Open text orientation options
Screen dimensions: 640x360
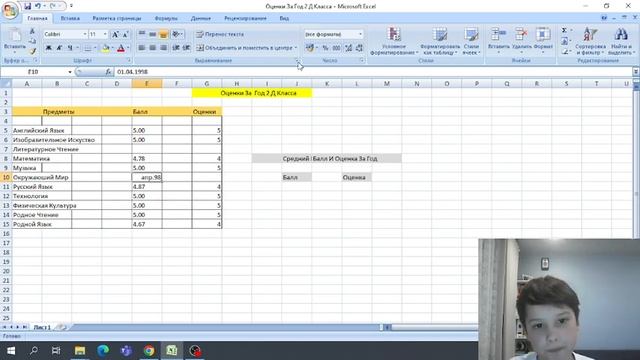(x=177, y=34)
